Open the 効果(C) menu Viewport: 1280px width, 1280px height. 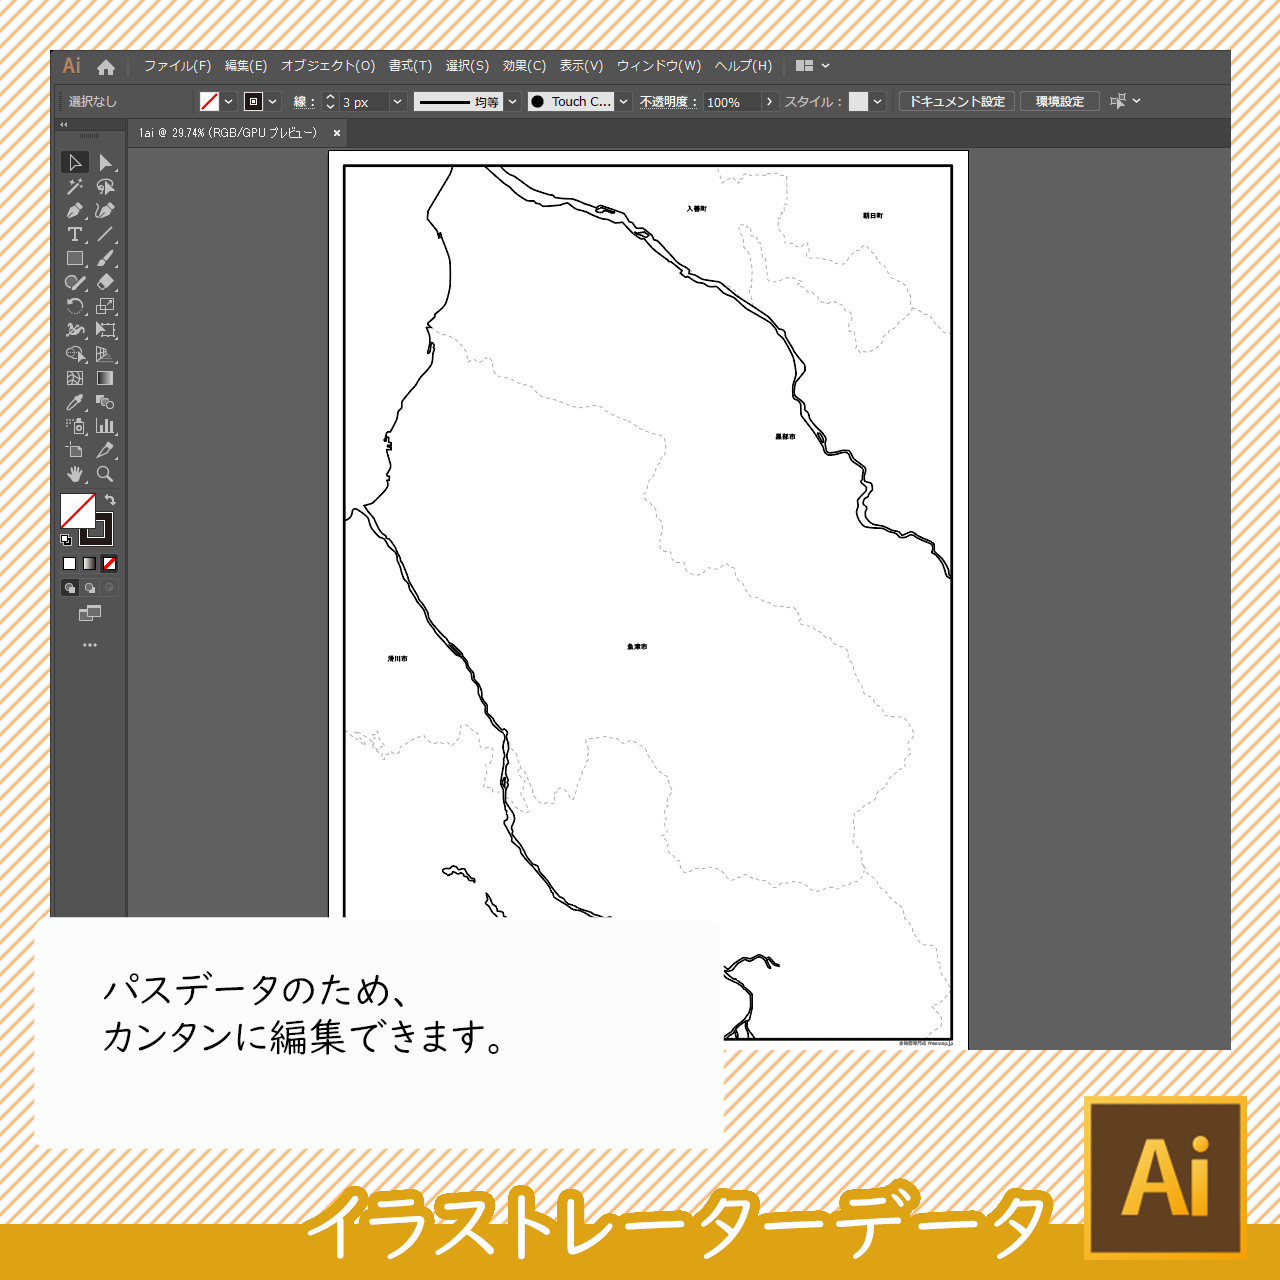click(524, 66)
